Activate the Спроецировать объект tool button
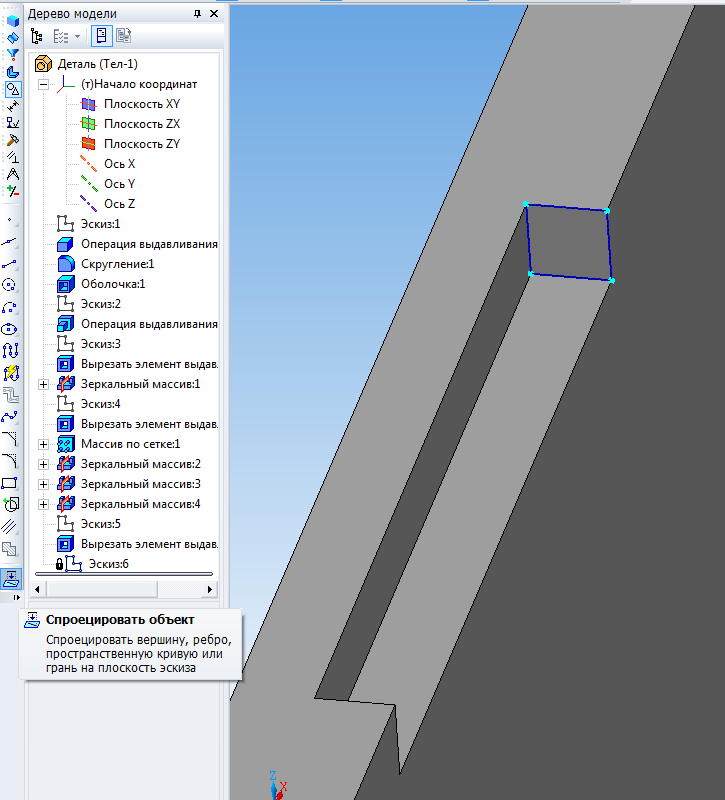The image size is (725, 800). (11, 579)
